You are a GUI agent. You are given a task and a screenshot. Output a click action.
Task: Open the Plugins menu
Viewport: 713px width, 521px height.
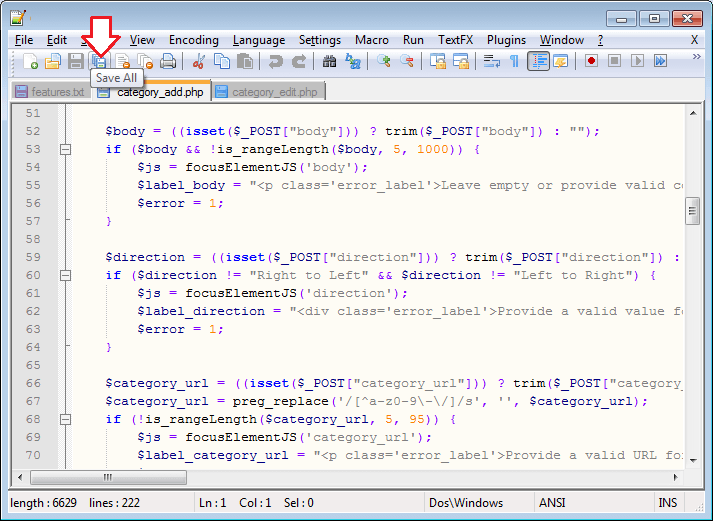[x=506, y=40]
